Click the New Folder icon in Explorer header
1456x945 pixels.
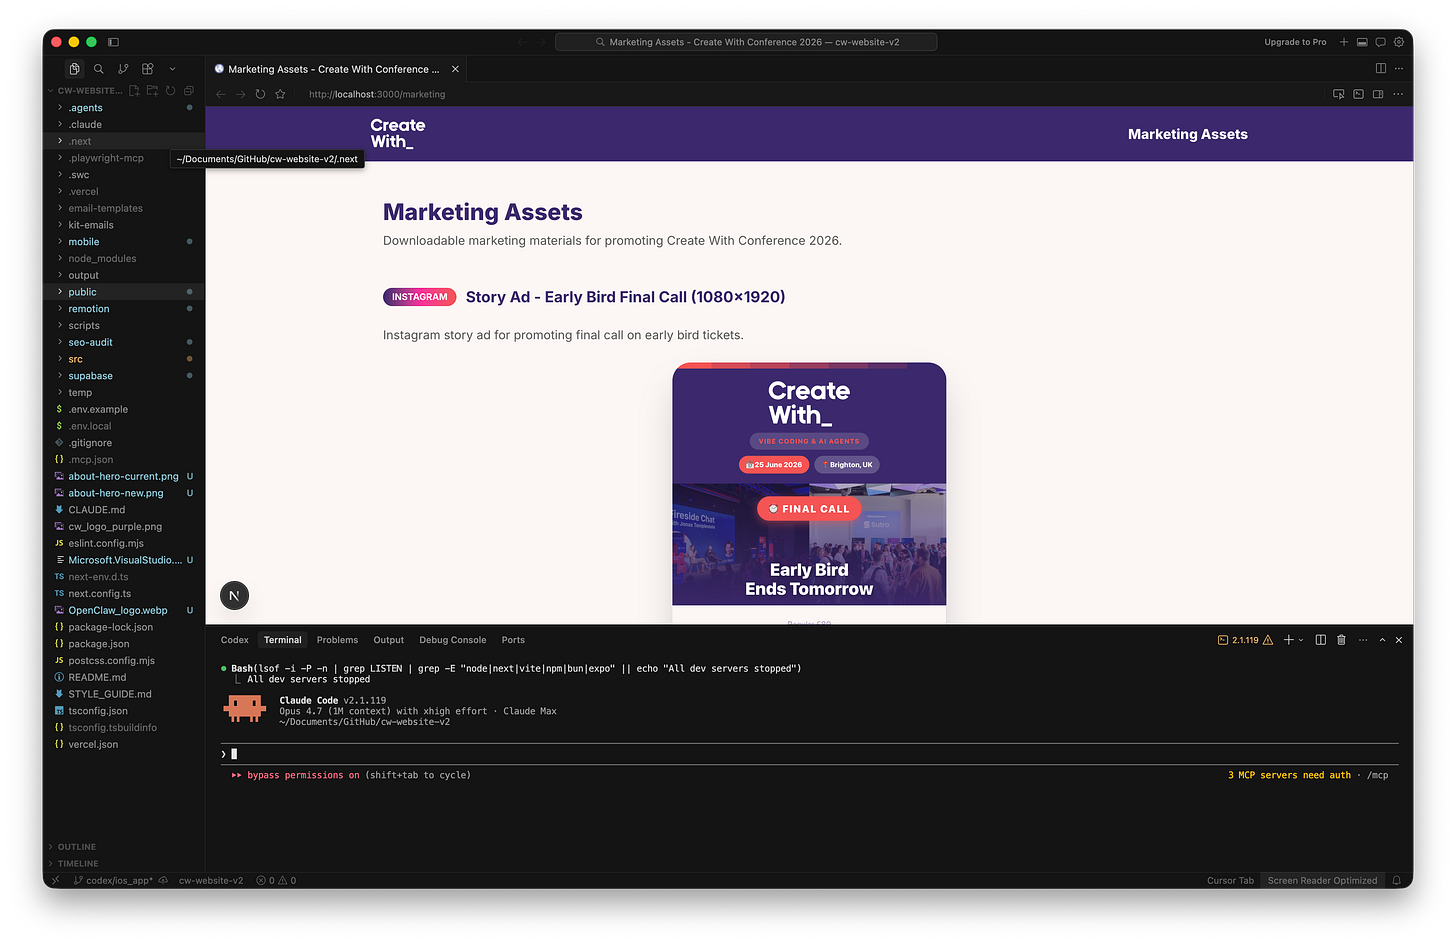(x=152, y=90)
